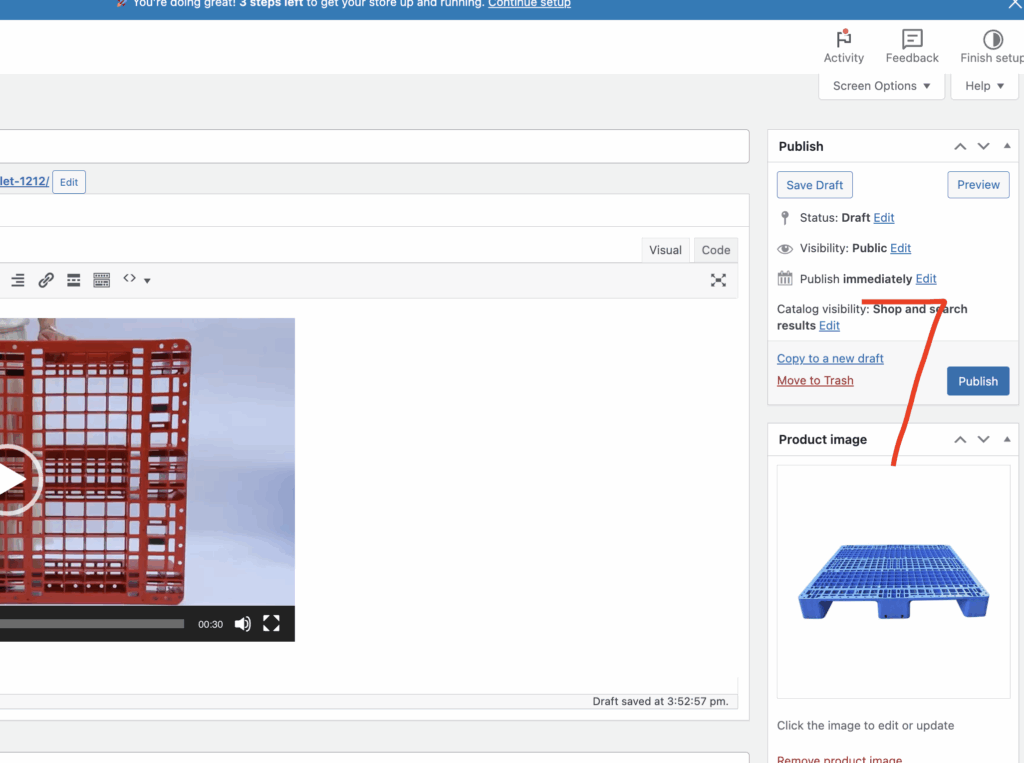This screenshot has height=763, width=1024.
Task: Click the blue Publish button
Action: pos(977,381)
